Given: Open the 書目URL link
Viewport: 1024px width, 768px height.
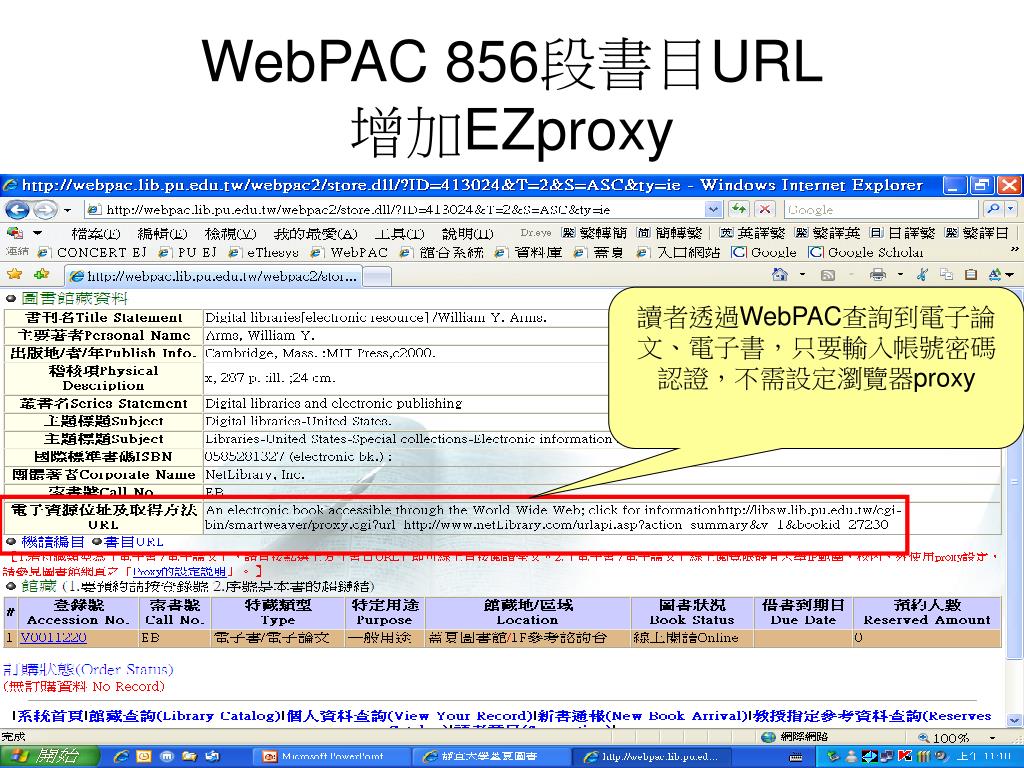Looking at the screenshot, I should point(133,542).
